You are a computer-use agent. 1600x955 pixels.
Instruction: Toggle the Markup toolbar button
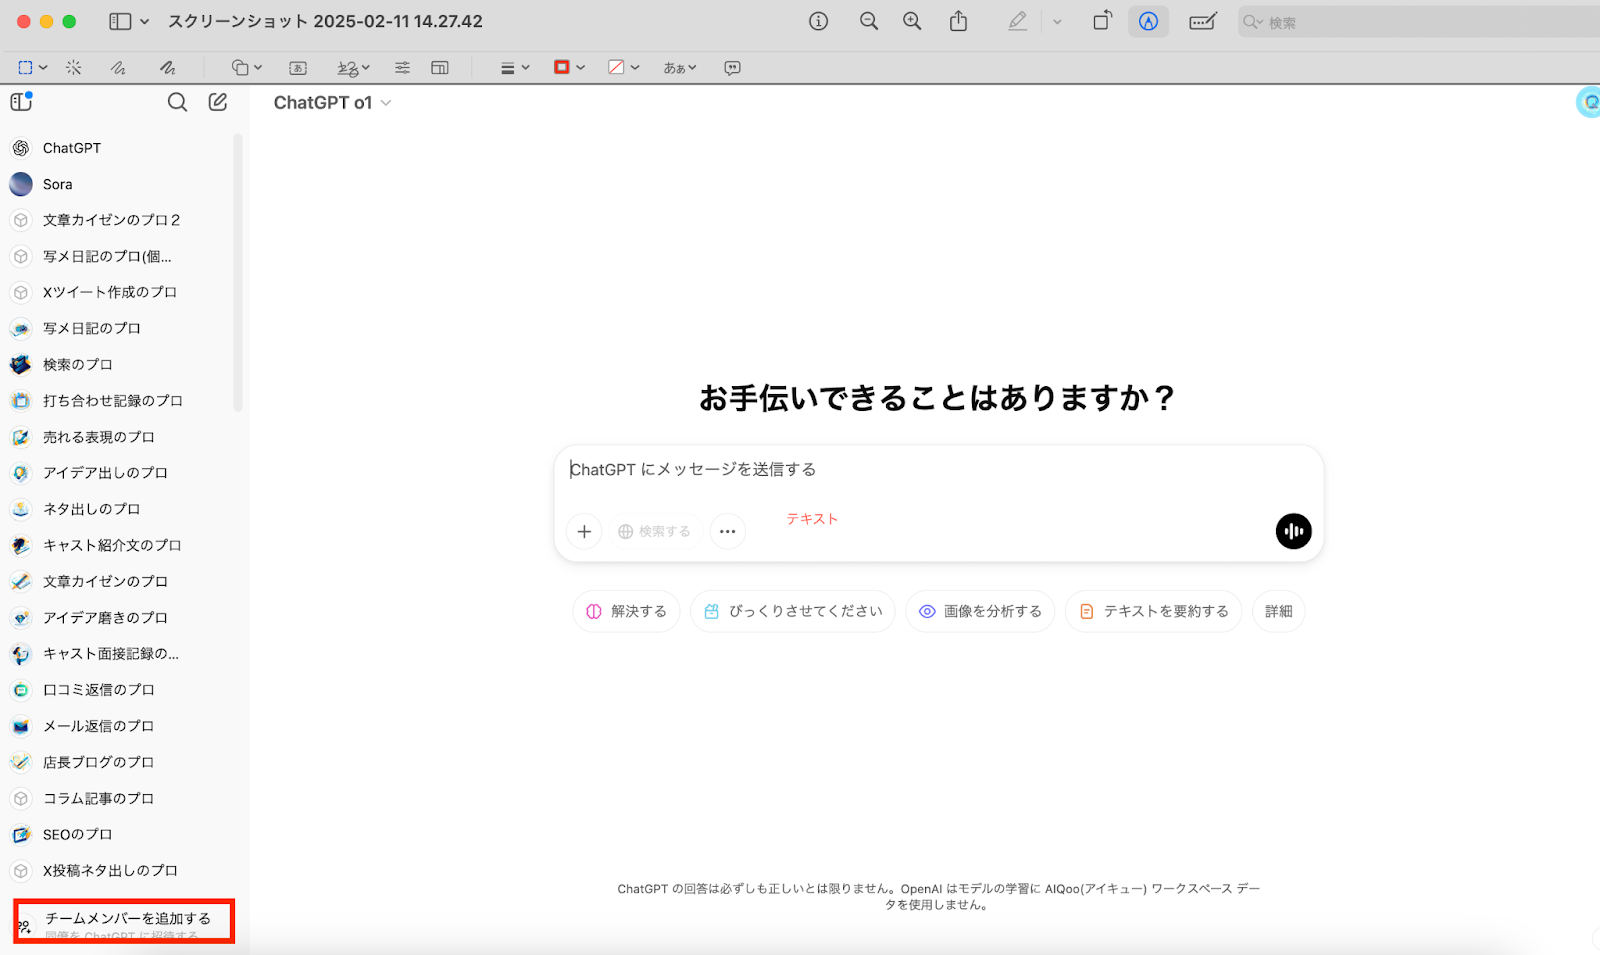(x=1148, y=21)
